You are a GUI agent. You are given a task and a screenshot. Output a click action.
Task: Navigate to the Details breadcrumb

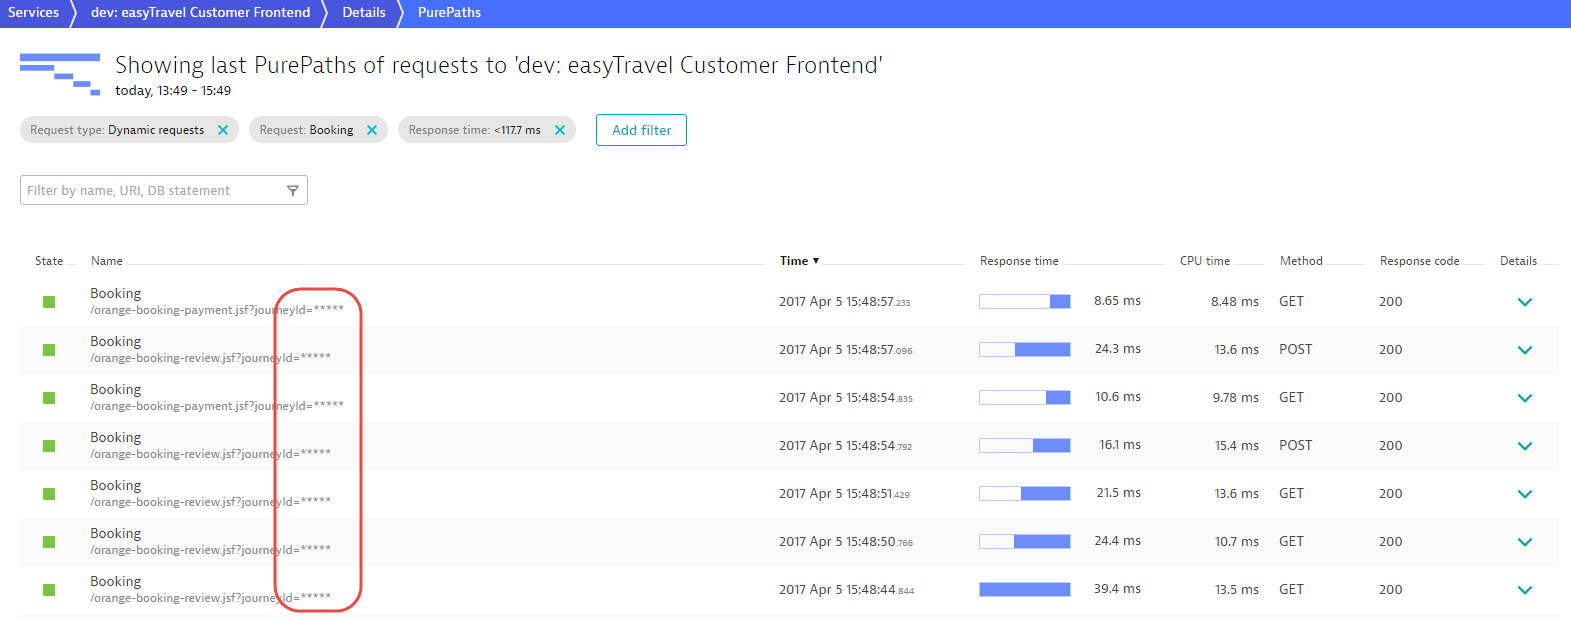(364, 13)
